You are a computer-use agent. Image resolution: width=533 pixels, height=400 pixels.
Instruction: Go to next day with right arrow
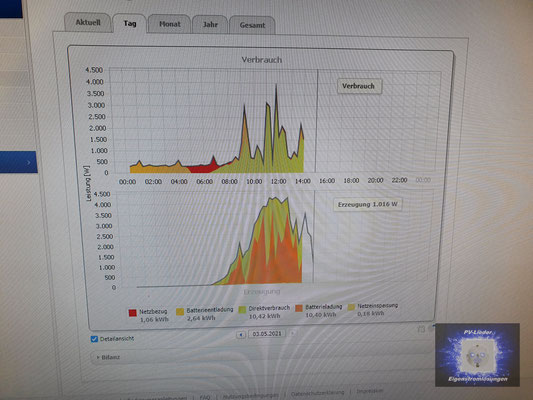292,333
